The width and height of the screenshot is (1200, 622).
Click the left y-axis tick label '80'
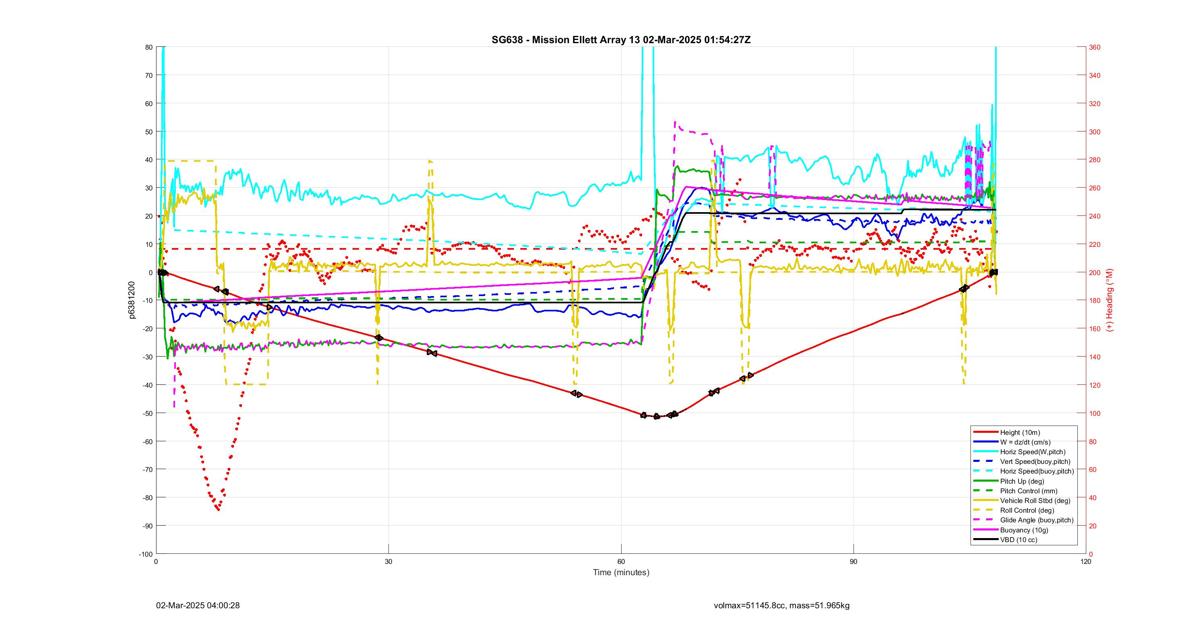pos(148,47)
